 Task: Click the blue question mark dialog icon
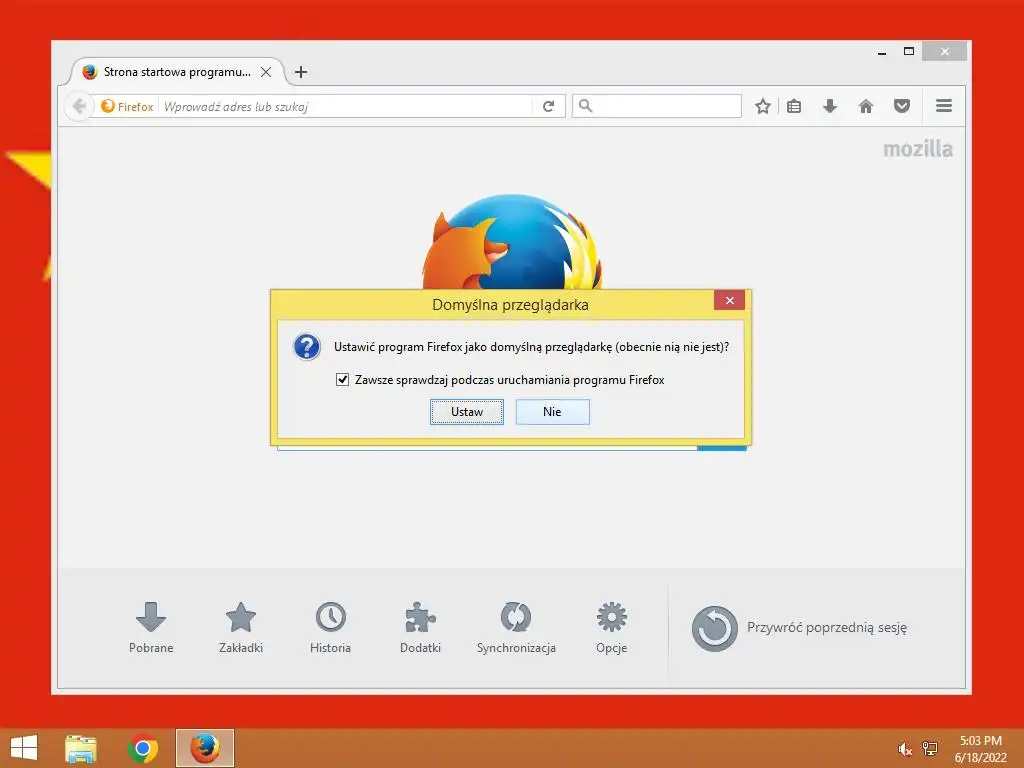click(307, 347)
